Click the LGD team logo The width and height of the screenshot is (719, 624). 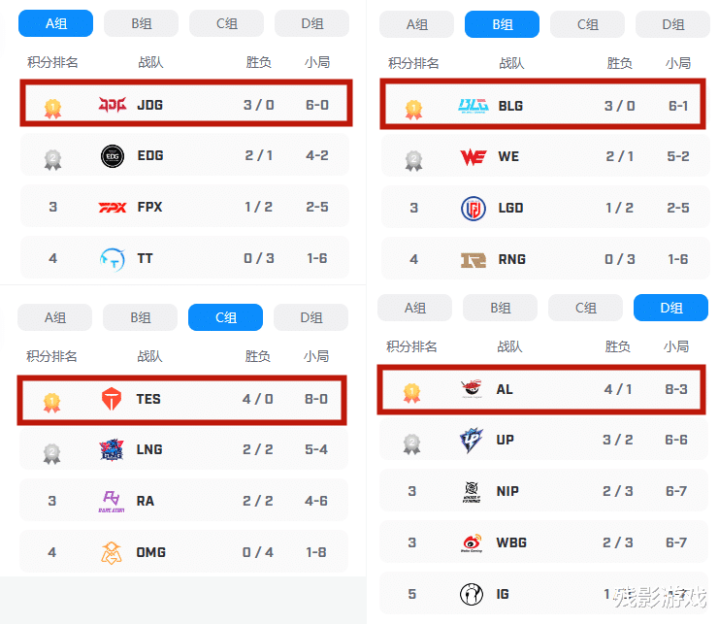tap(473, 208)
